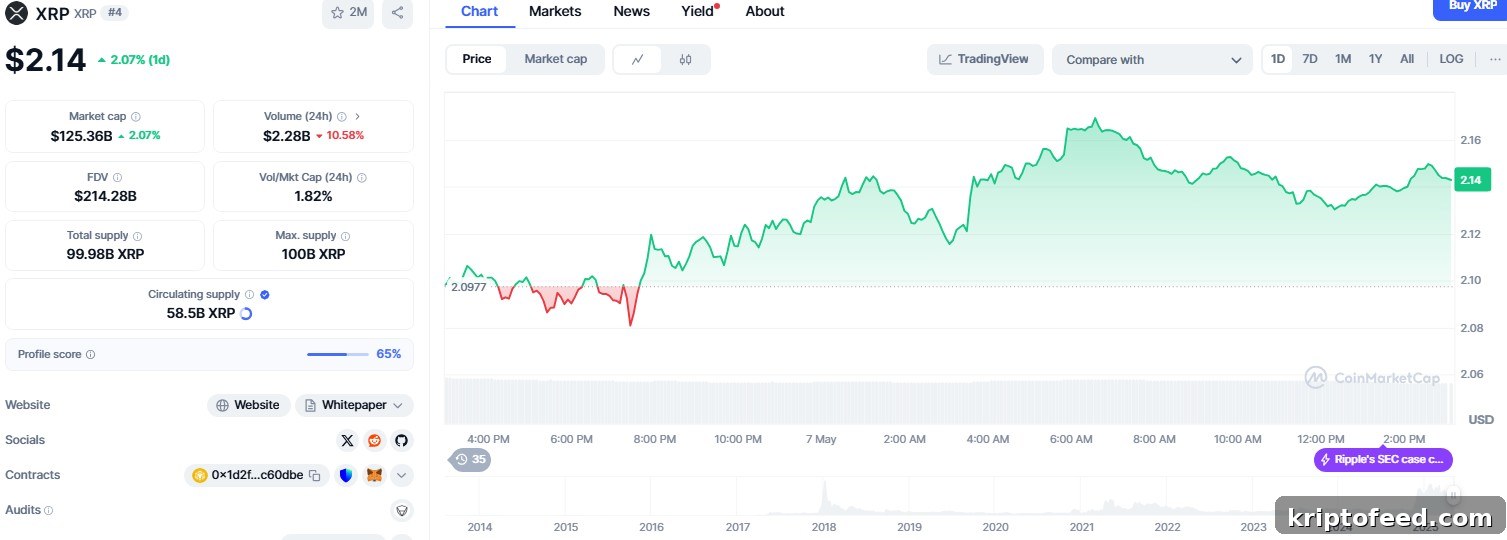
Task: Expand more contracts chevron
Action: [x=401, y=475]
